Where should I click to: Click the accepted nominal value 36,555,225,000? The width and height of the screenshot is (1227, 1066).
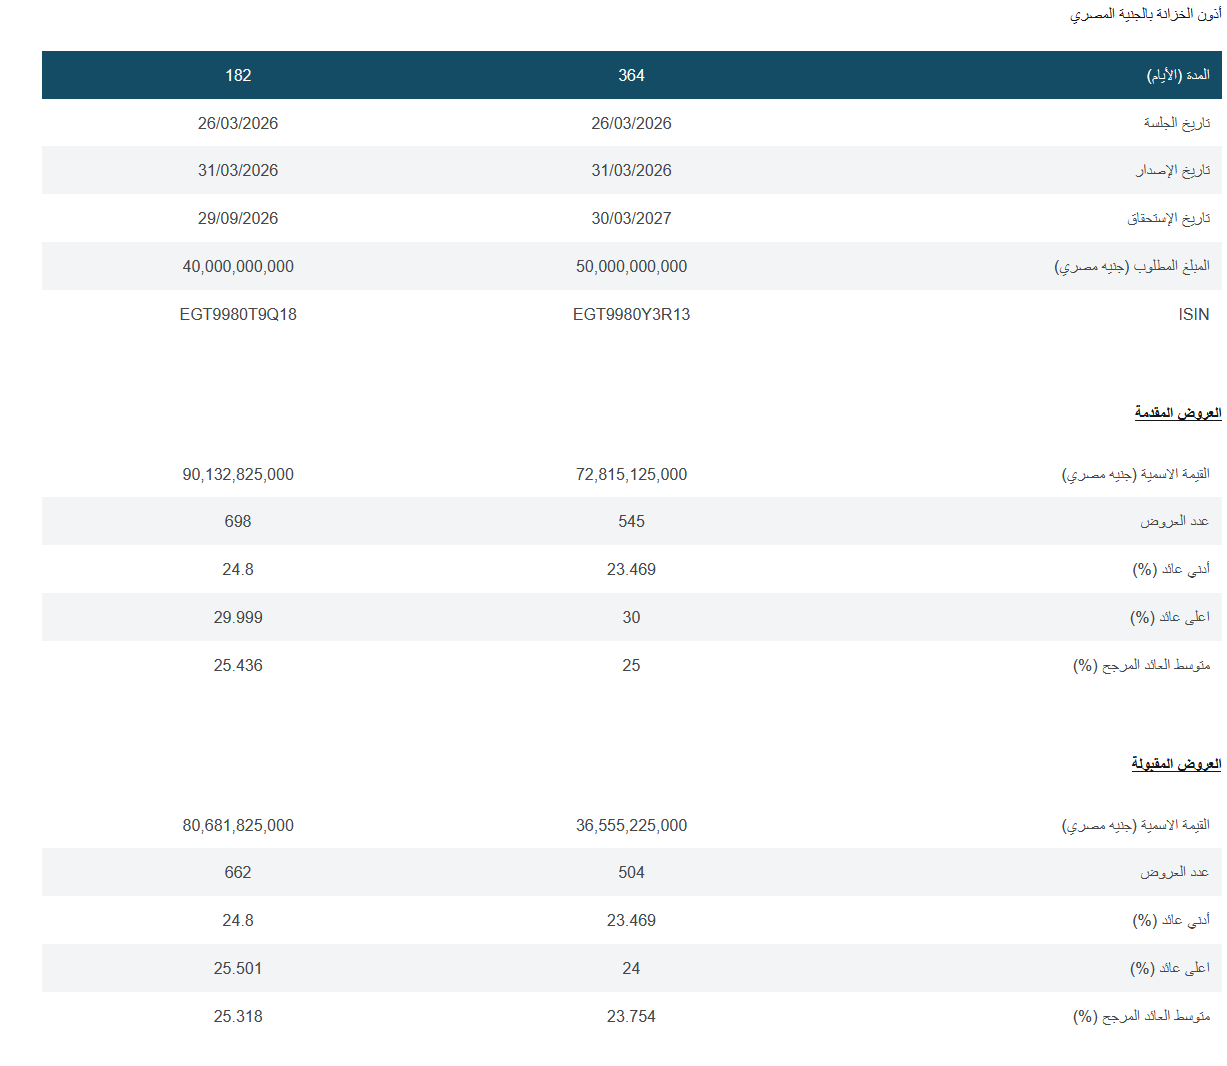click(631, 826)
